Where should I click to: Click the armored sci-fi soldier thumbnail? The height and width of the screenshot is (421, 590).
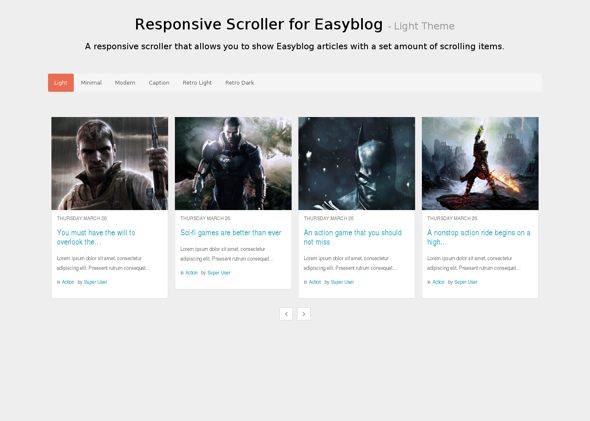coord(233,163)
